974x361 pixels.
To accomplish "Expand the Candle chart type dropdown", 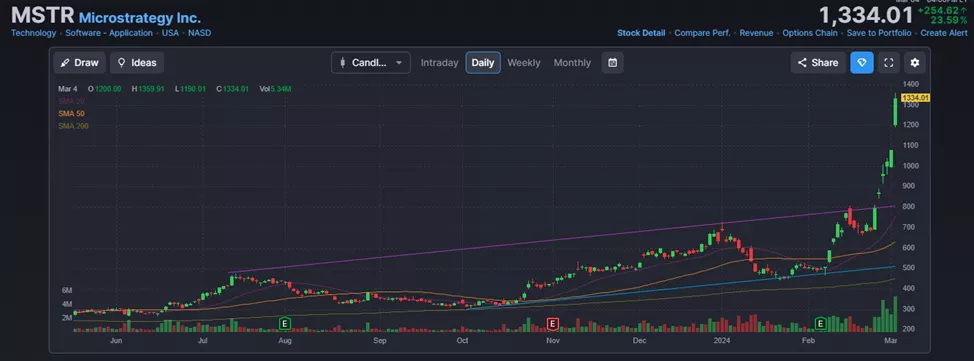I will pyautogui.click(x=371, y=63).
